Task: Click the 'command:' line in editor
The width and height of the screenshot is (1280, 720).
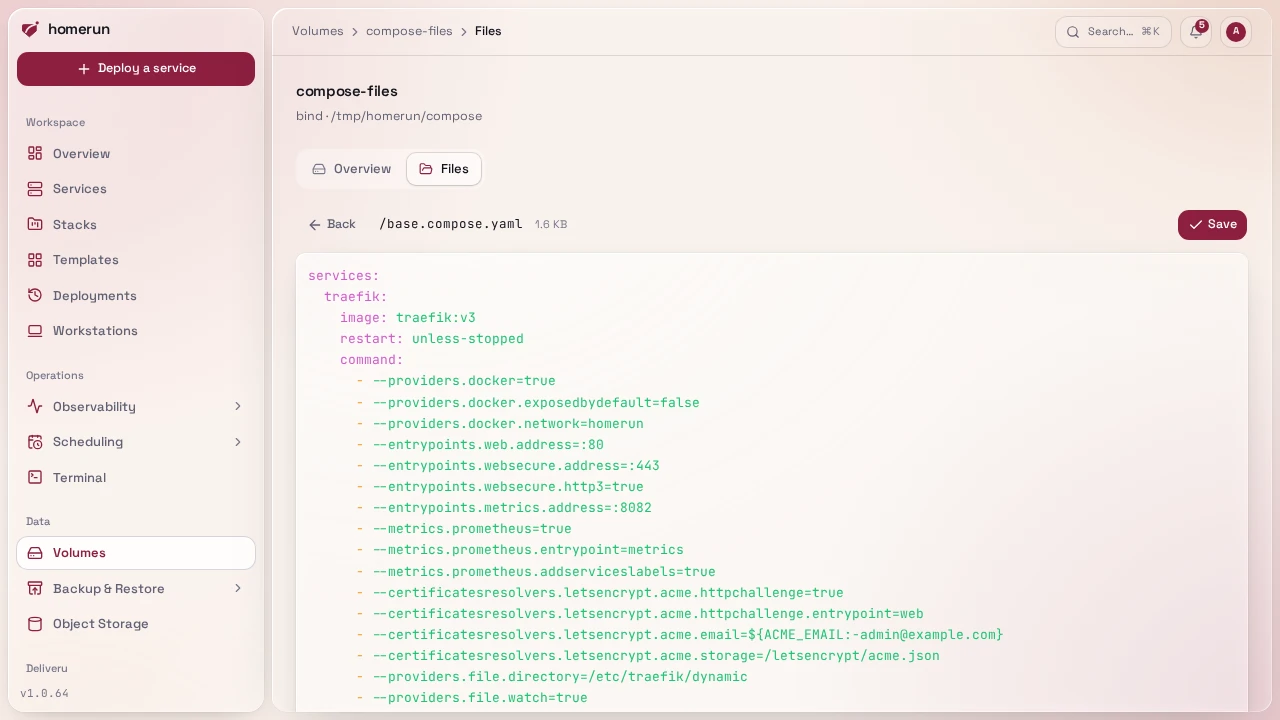Action: 372,360
